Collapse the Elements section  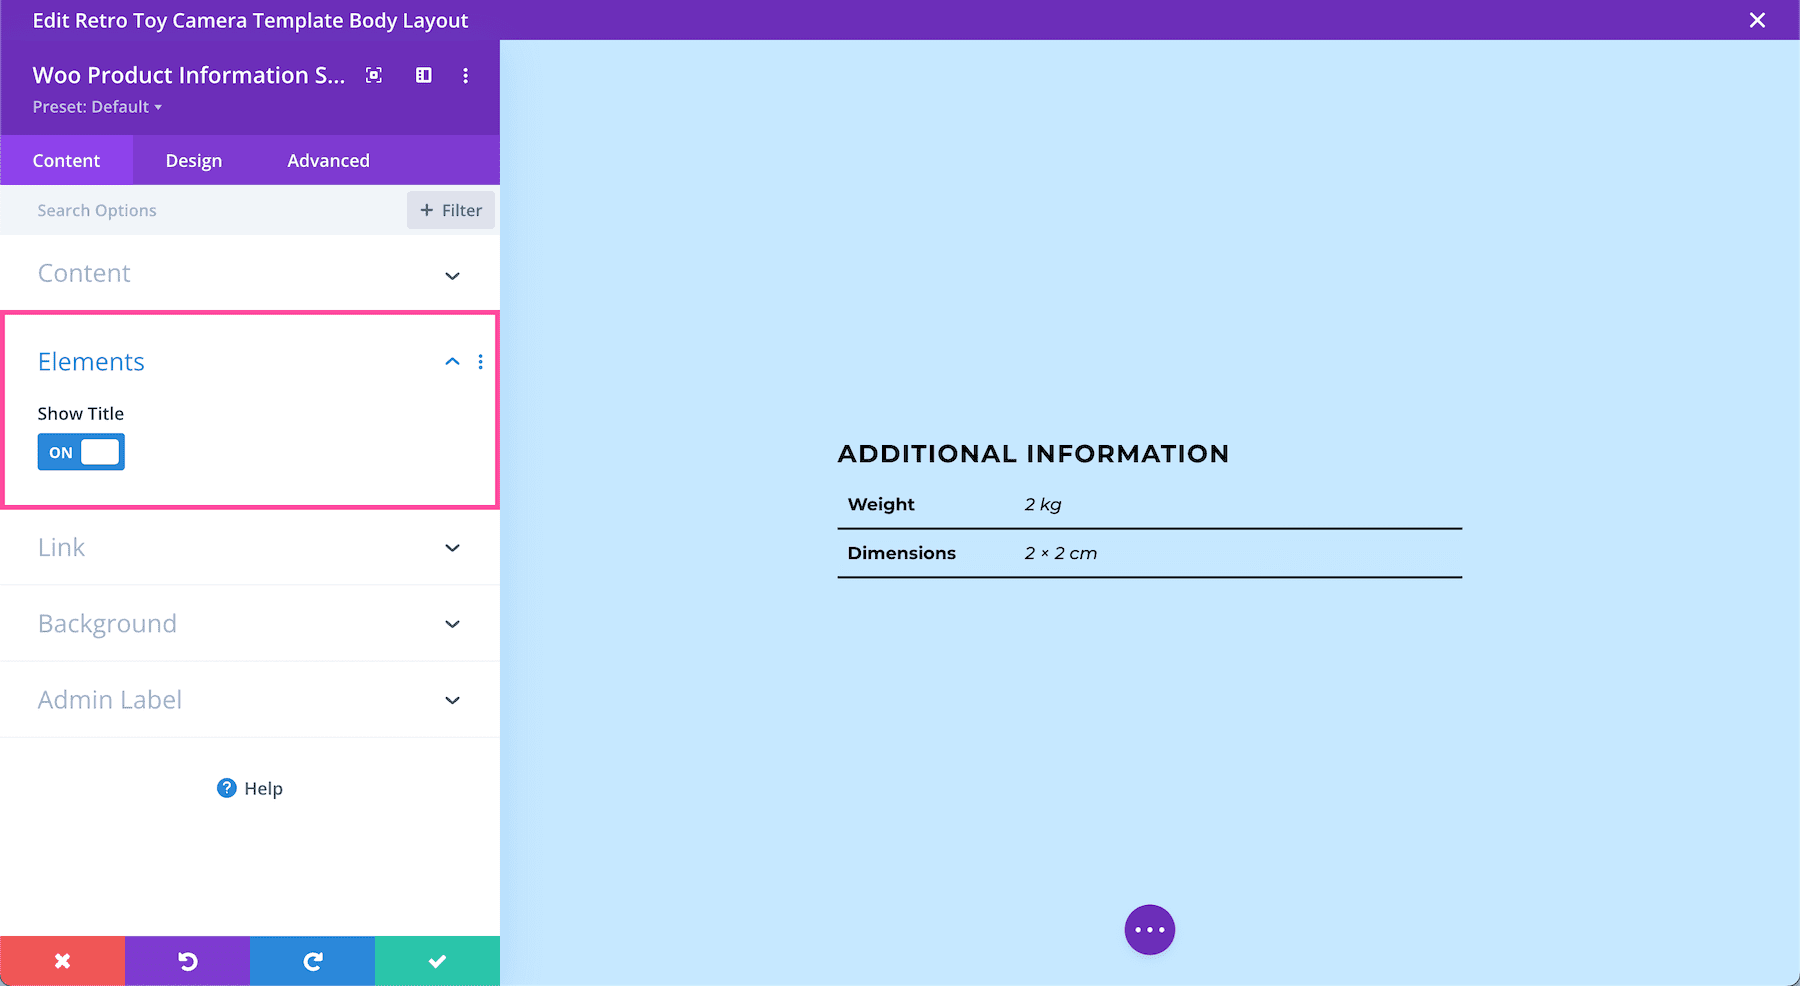(x=452, y=362)
